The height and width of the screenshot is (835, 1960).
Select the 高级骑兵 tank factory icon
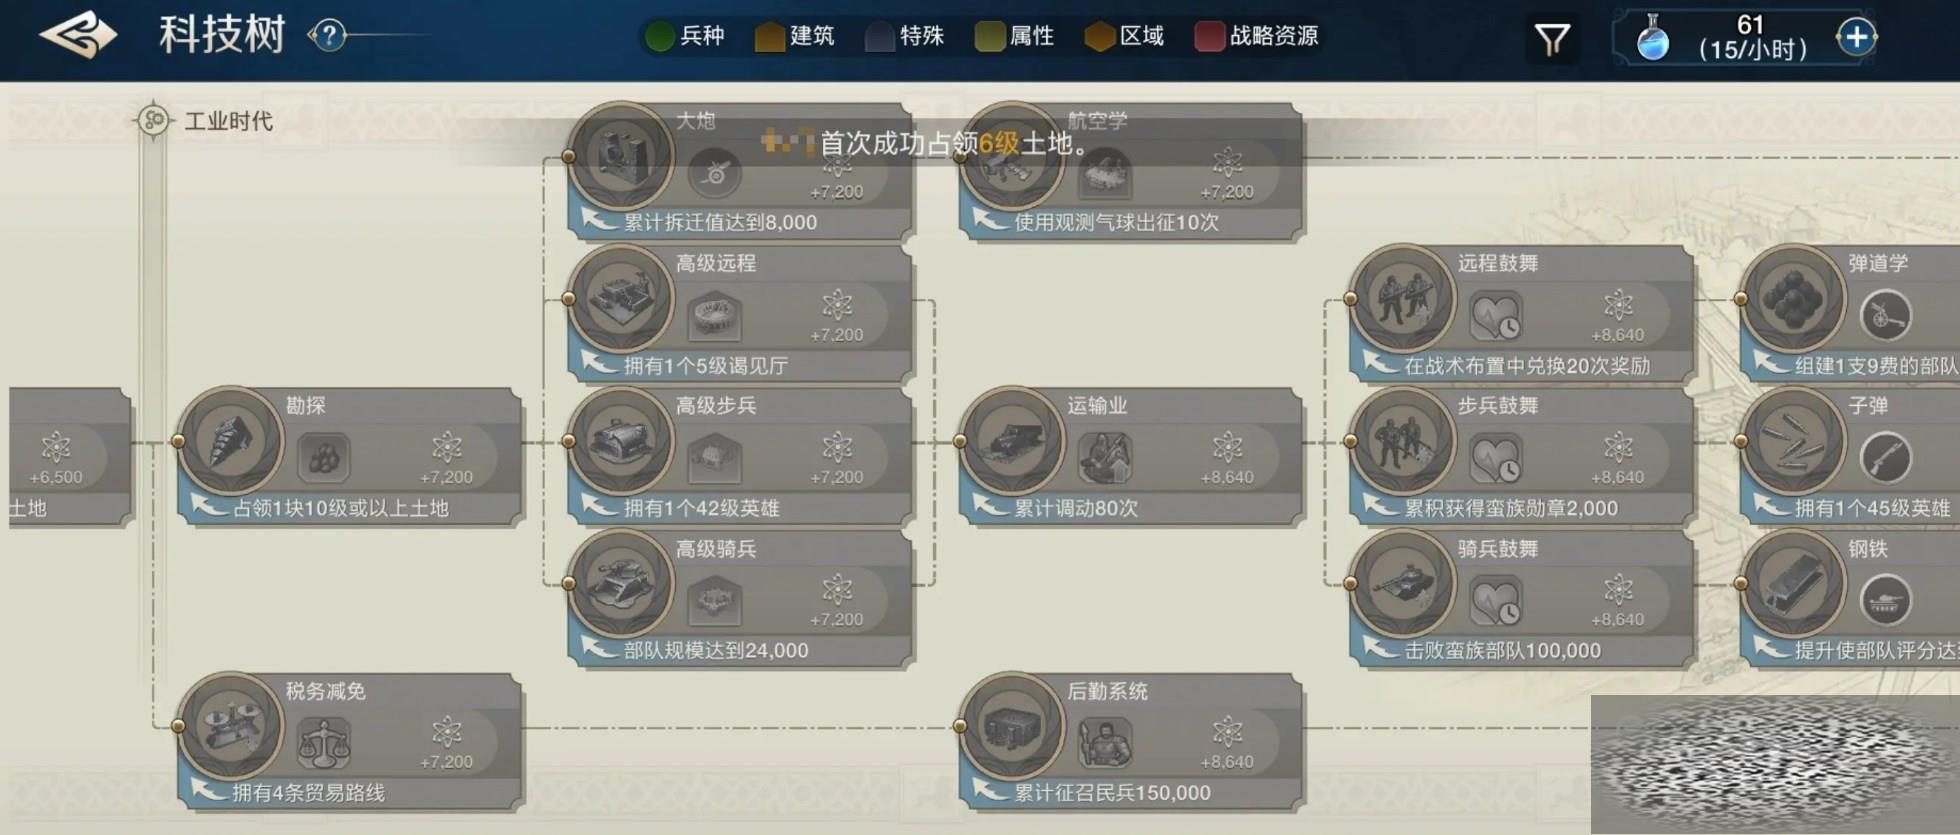point(621,584)
